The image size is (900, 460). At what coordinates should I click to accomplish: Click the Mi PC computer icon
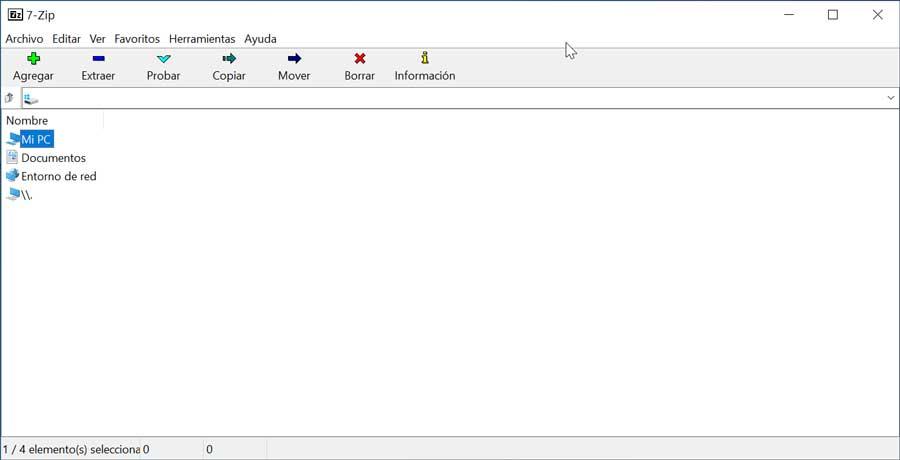(x=13, y=138)
